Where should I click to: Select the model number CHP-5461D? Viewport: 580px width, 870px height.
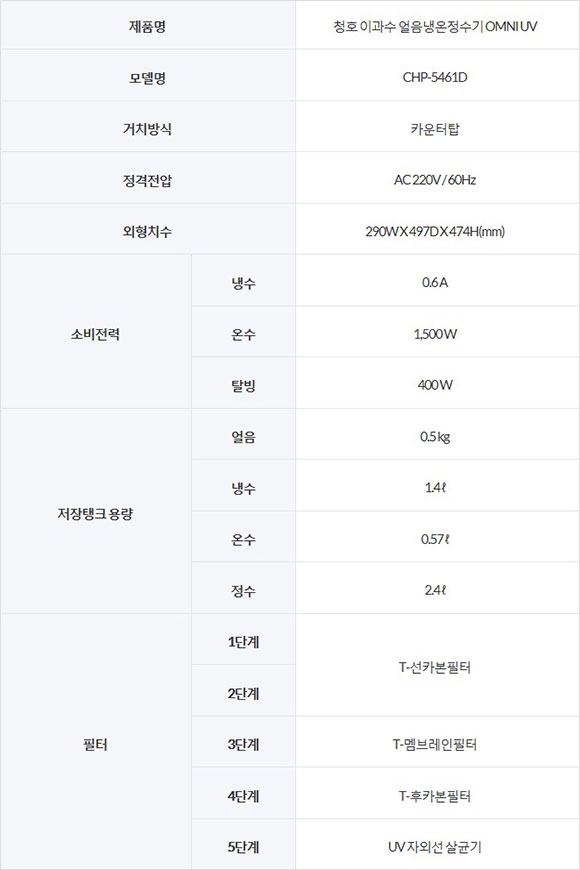[x=435, y=77]
